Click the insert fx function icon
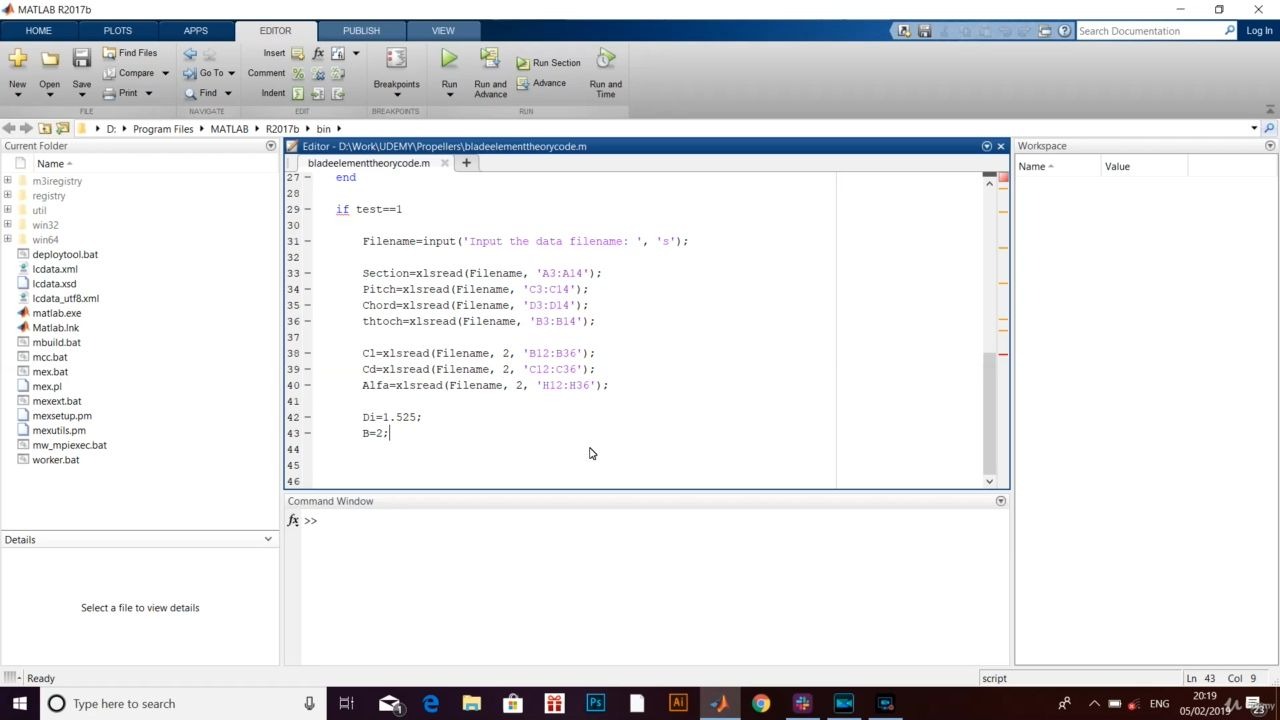Screen dimensions: 1280x720 click(318, 53)
